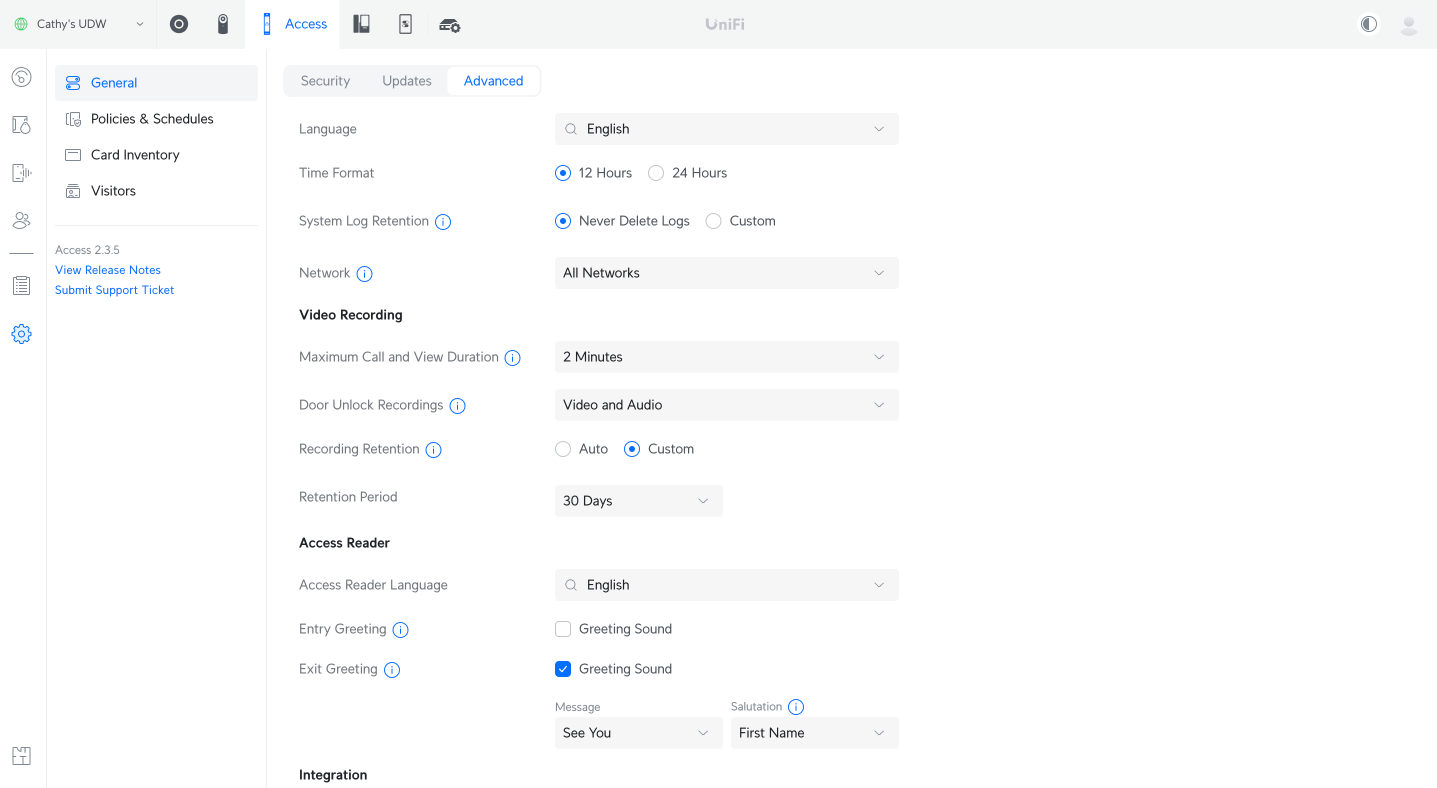
Task: Open the Dashboard icon in left rail
Action: click(22, 77)
